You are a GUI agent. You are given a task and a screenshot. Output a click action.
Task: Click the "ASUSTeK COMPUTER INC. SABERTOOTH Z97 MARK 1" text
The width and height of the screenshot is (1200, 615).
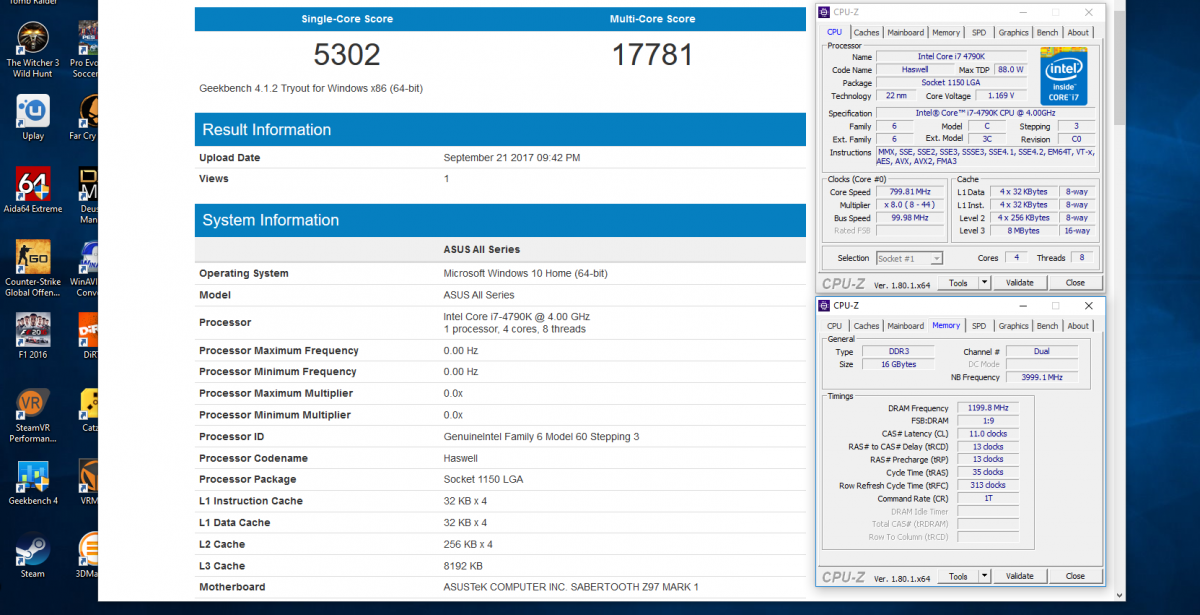tap(571, 587)
